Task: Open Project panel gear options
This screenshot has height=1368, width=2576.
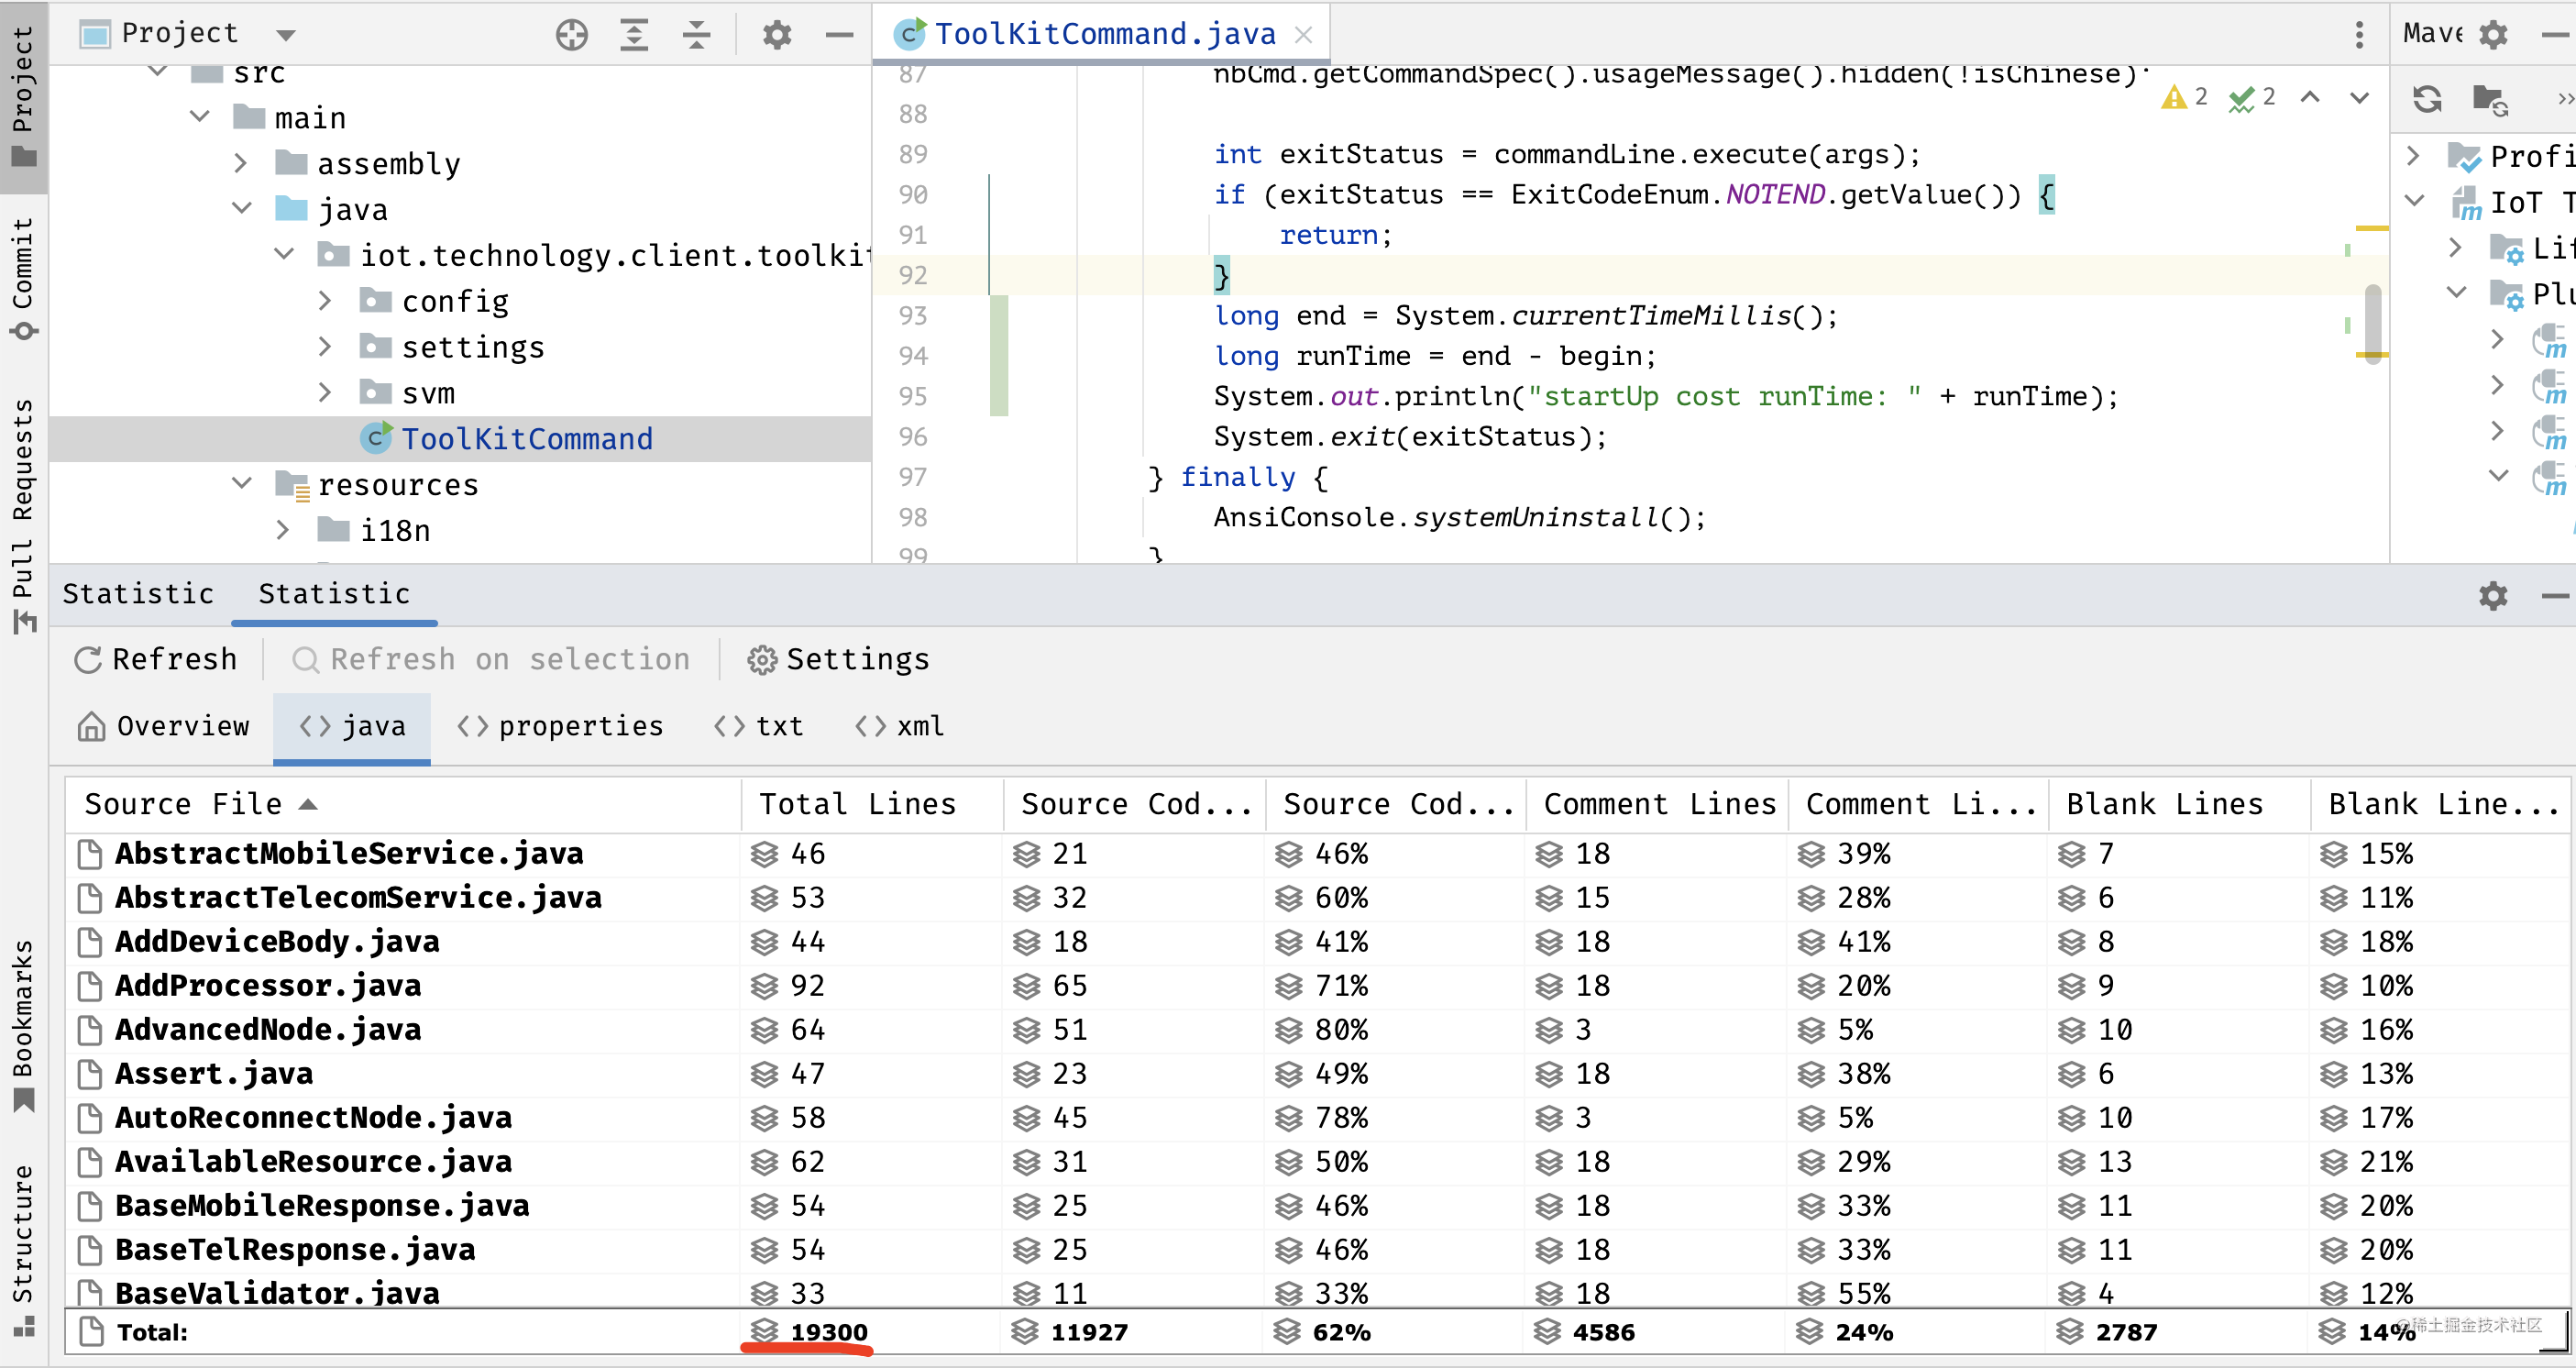Action: pyautogui.click(x=777, y=35)
